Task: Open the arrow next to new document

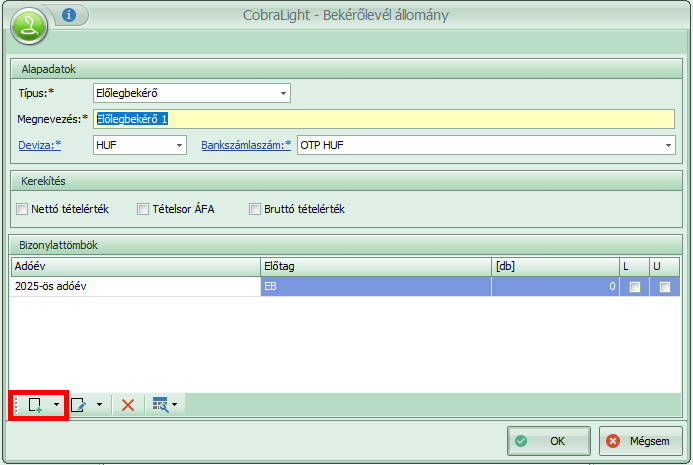Action: [56, 405]
